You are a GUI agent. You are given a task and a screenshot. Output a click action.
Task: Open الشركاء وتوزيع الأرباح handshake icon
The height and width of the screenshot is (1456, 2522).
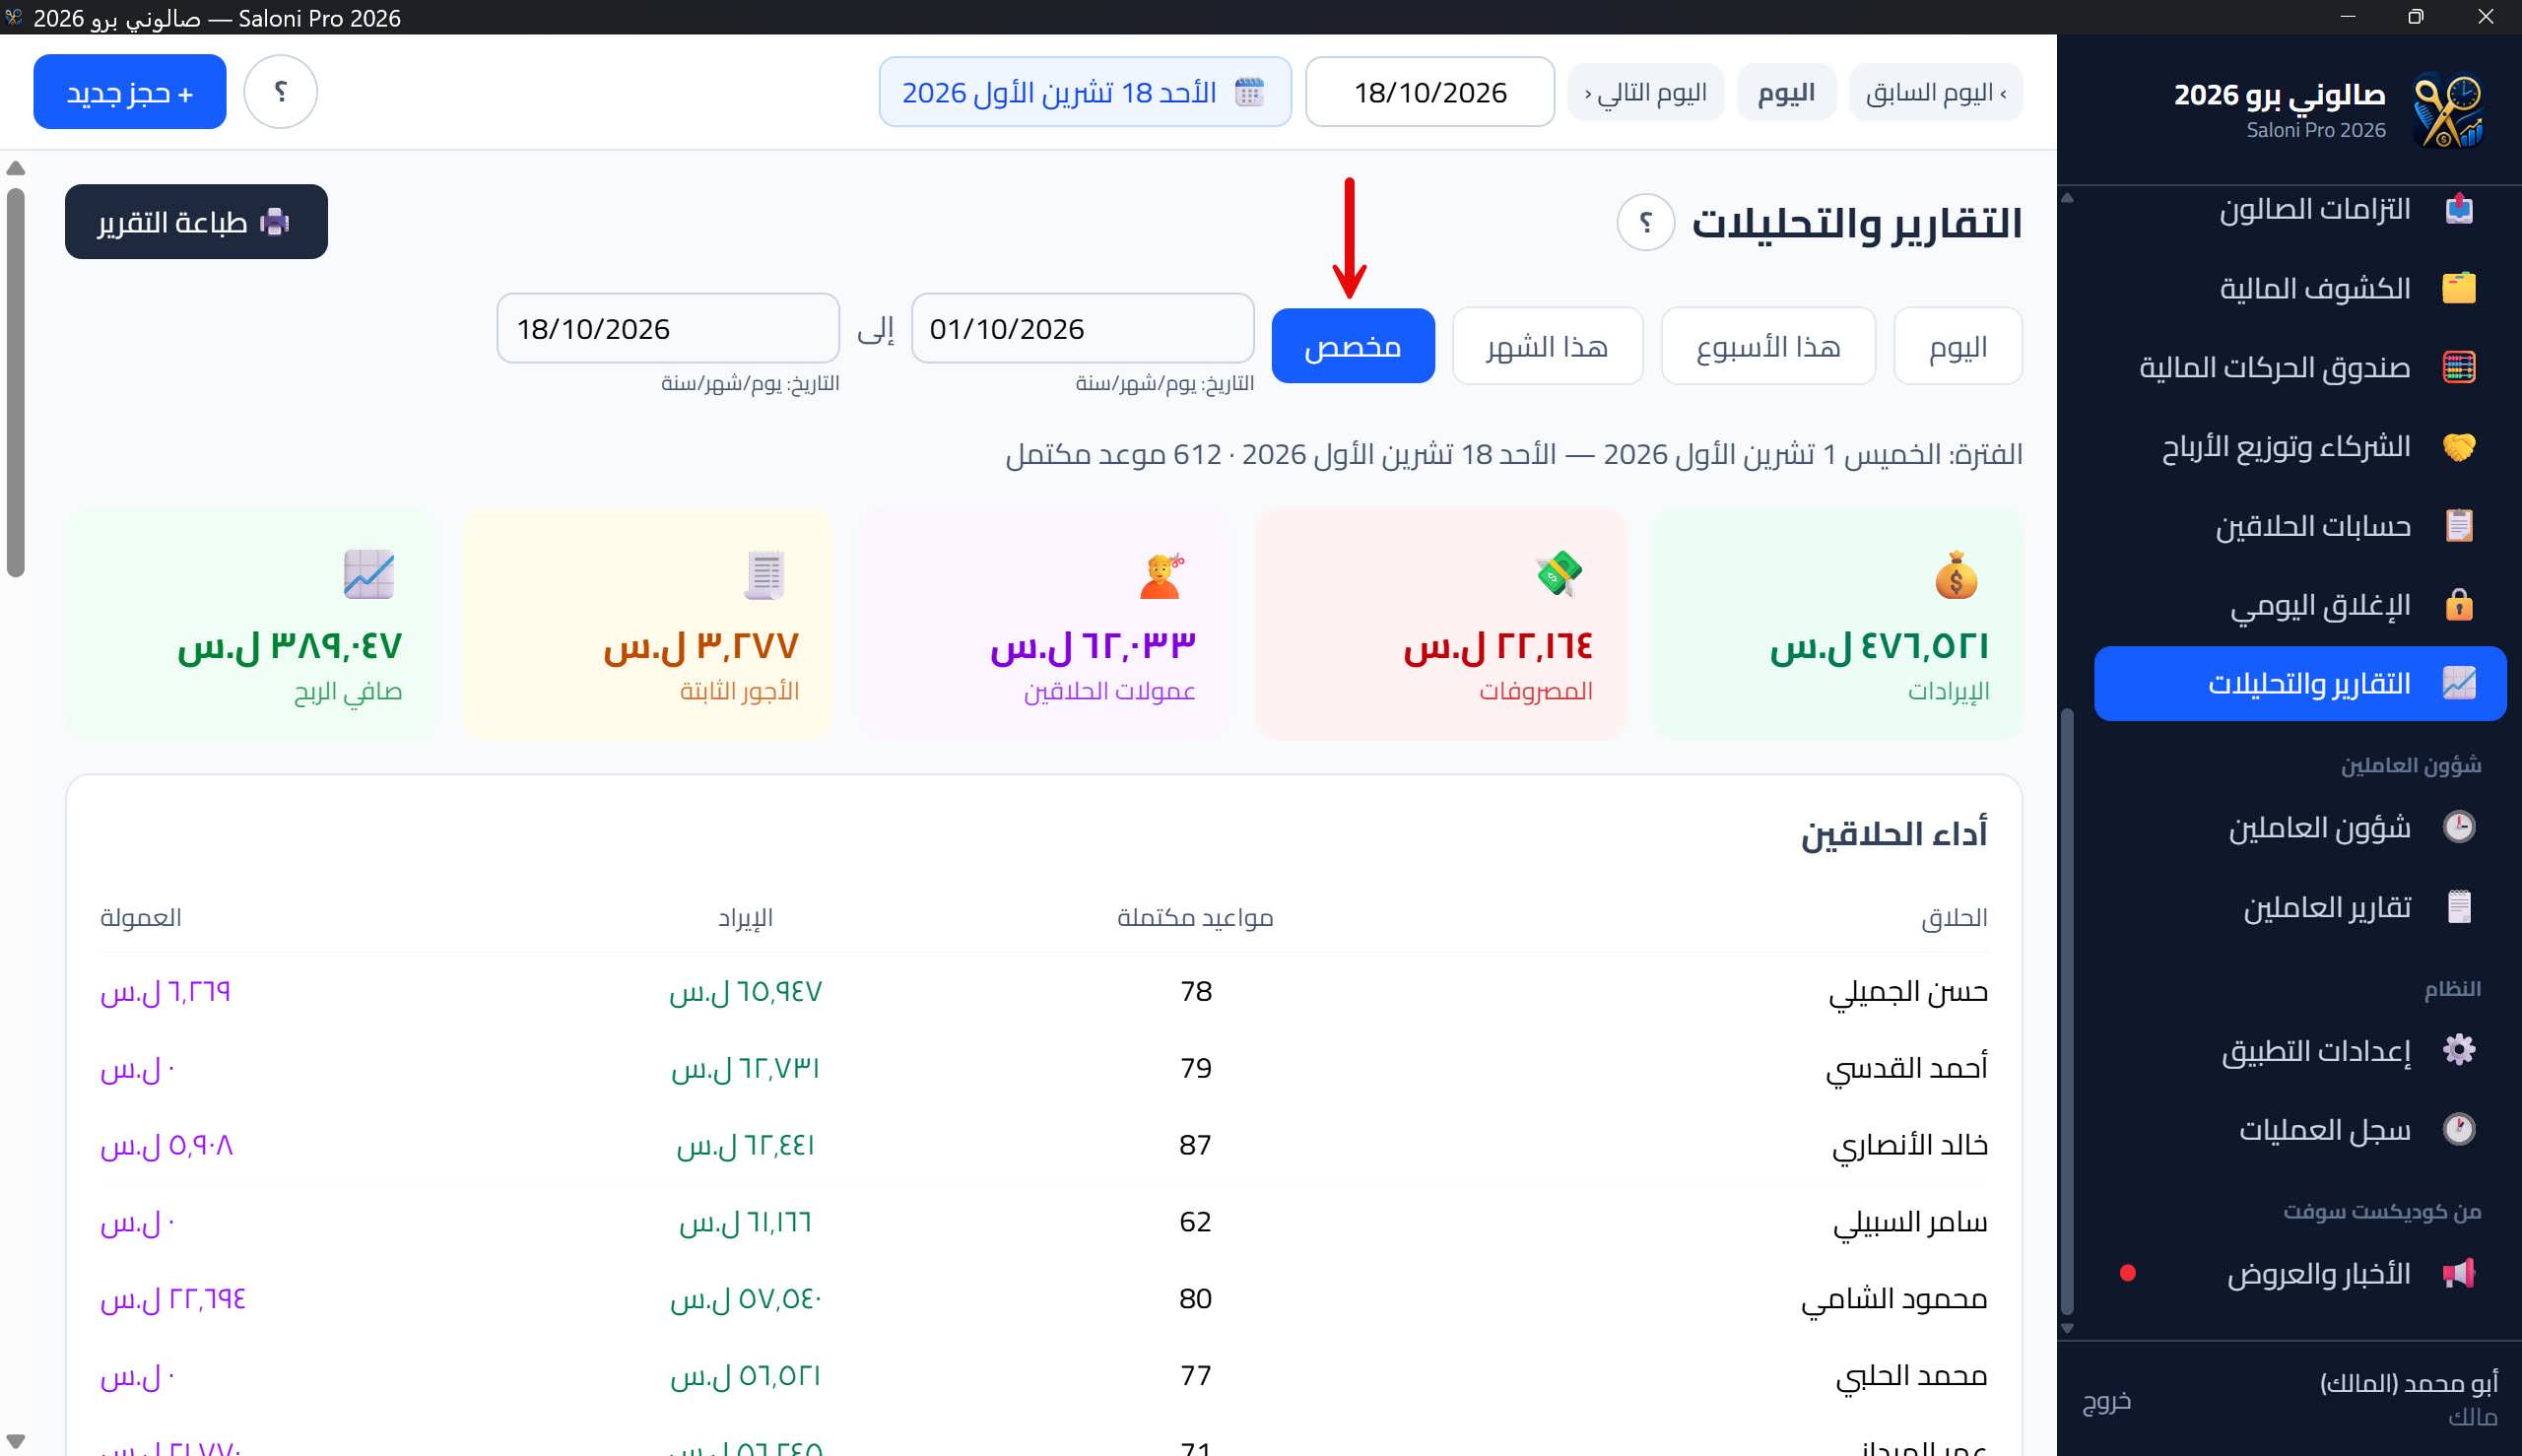2458,446
